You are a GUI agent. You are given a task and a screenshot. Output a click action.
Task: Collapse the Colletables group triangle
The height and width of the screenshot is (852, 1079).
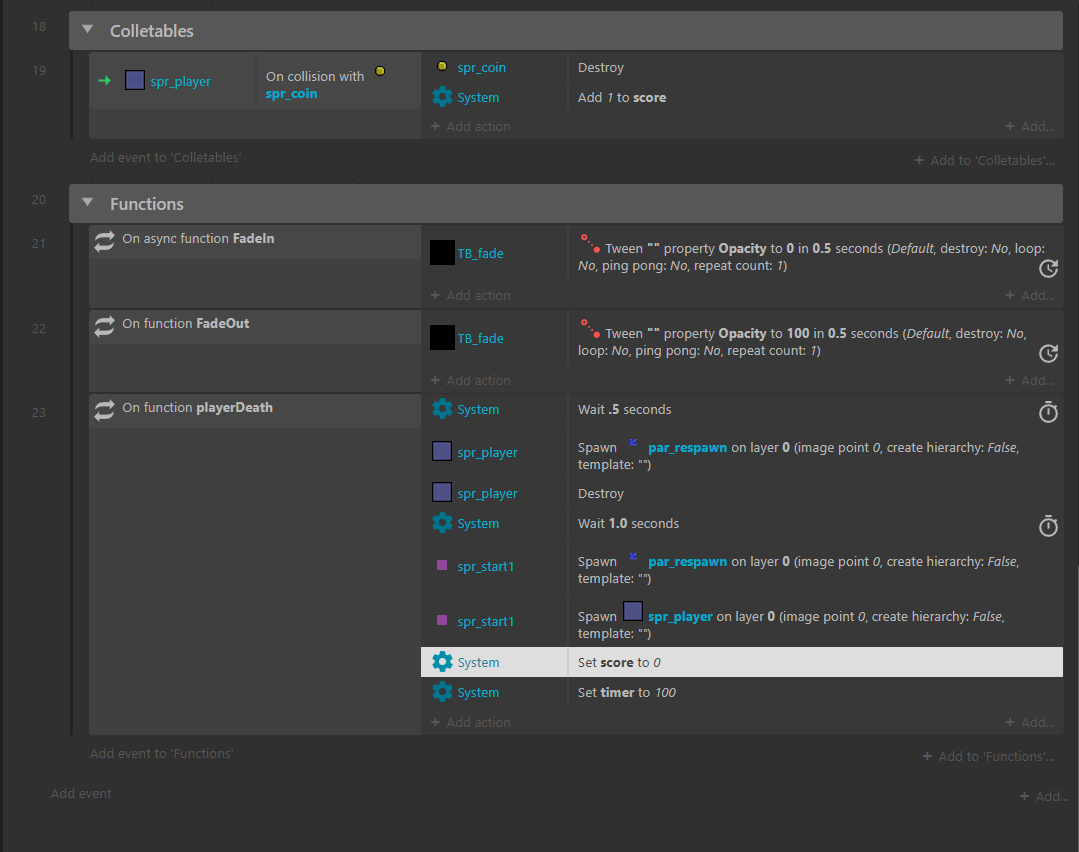(x=87, y=30)
